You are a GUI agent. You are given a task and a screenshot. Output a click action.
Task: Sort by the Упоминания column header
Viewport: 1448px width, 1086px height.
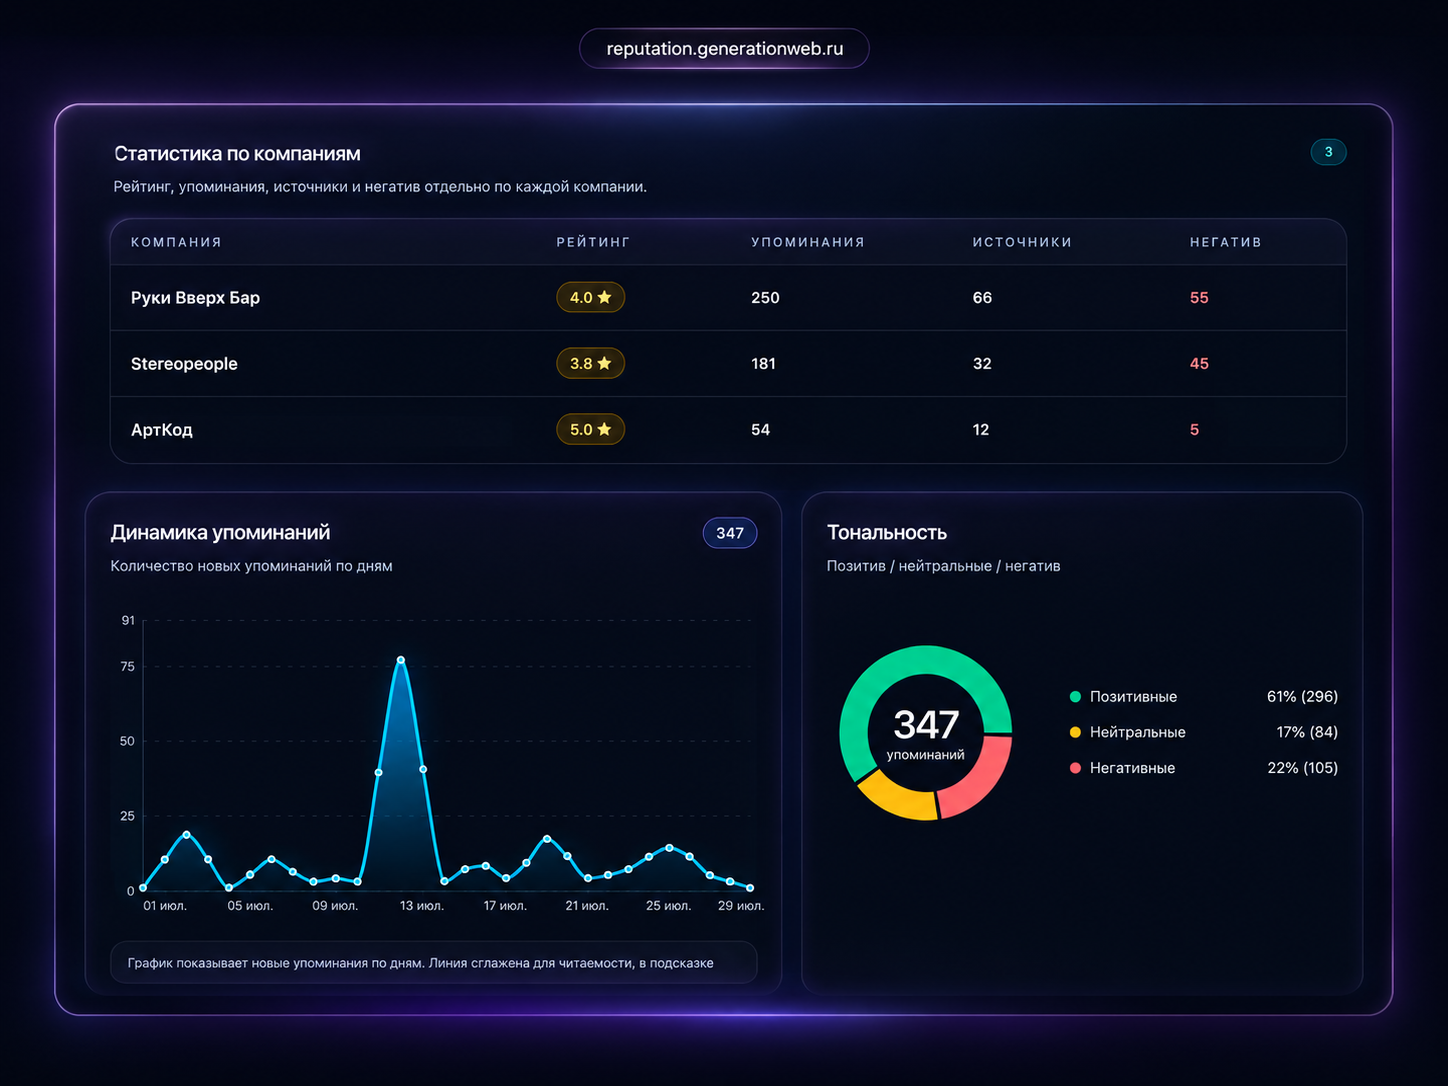pyautogui.click(x=808, y=242)
